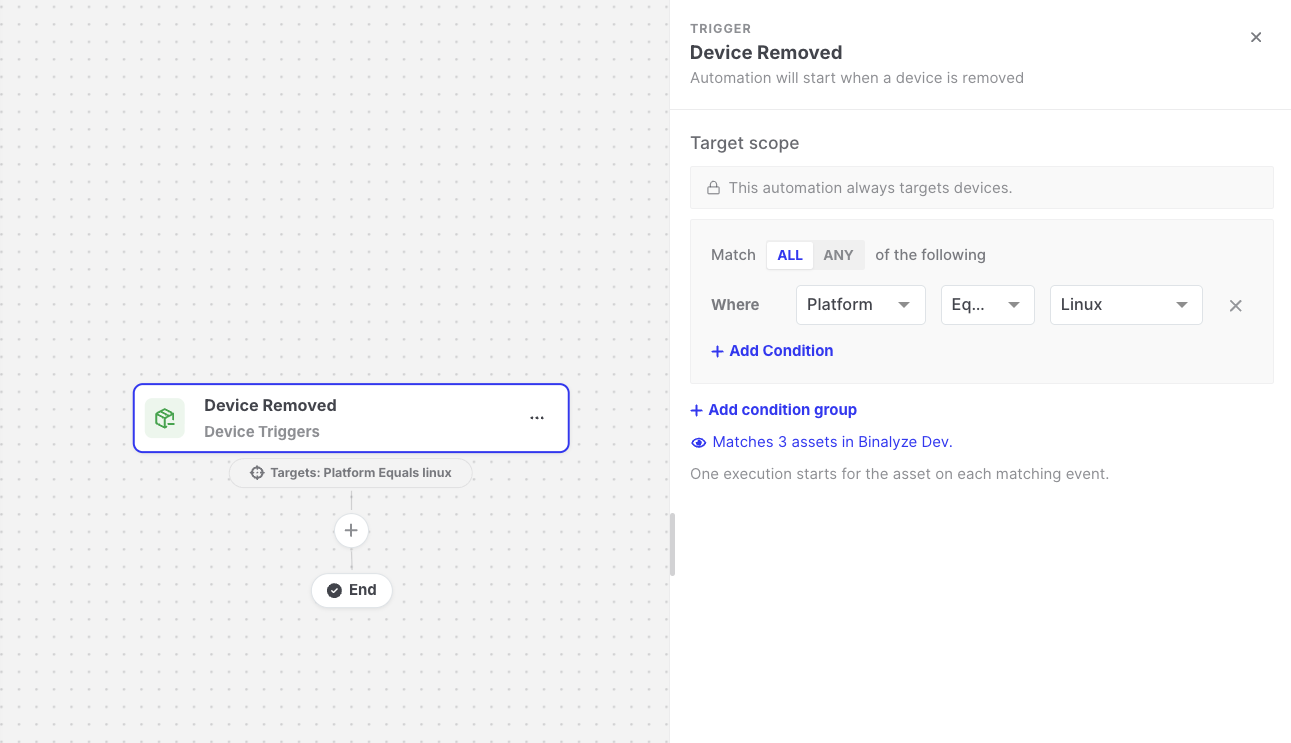Click the Where label in condition row
1291x743 pixels.
coord(735,305)
